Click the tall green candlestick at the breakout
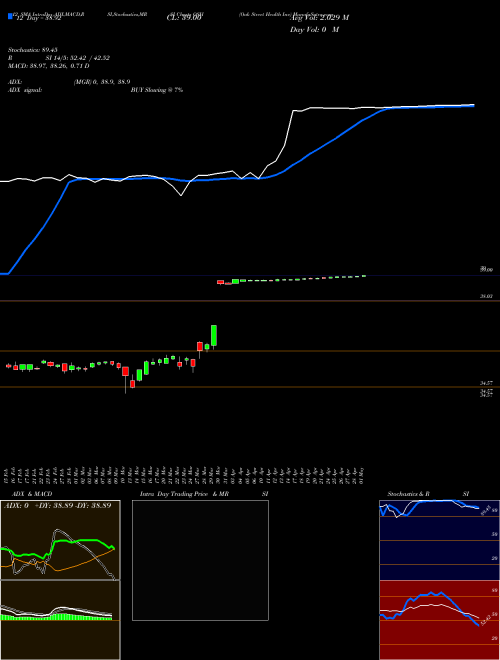The image size is (500, 660). (x=214, y=336)
